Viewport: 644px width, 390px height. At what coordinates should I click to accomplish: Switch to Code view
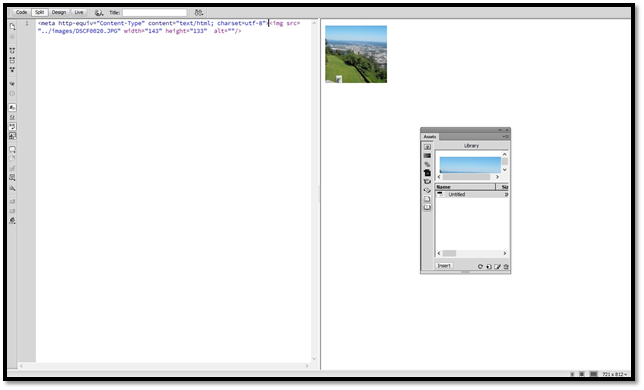point(21,12)
